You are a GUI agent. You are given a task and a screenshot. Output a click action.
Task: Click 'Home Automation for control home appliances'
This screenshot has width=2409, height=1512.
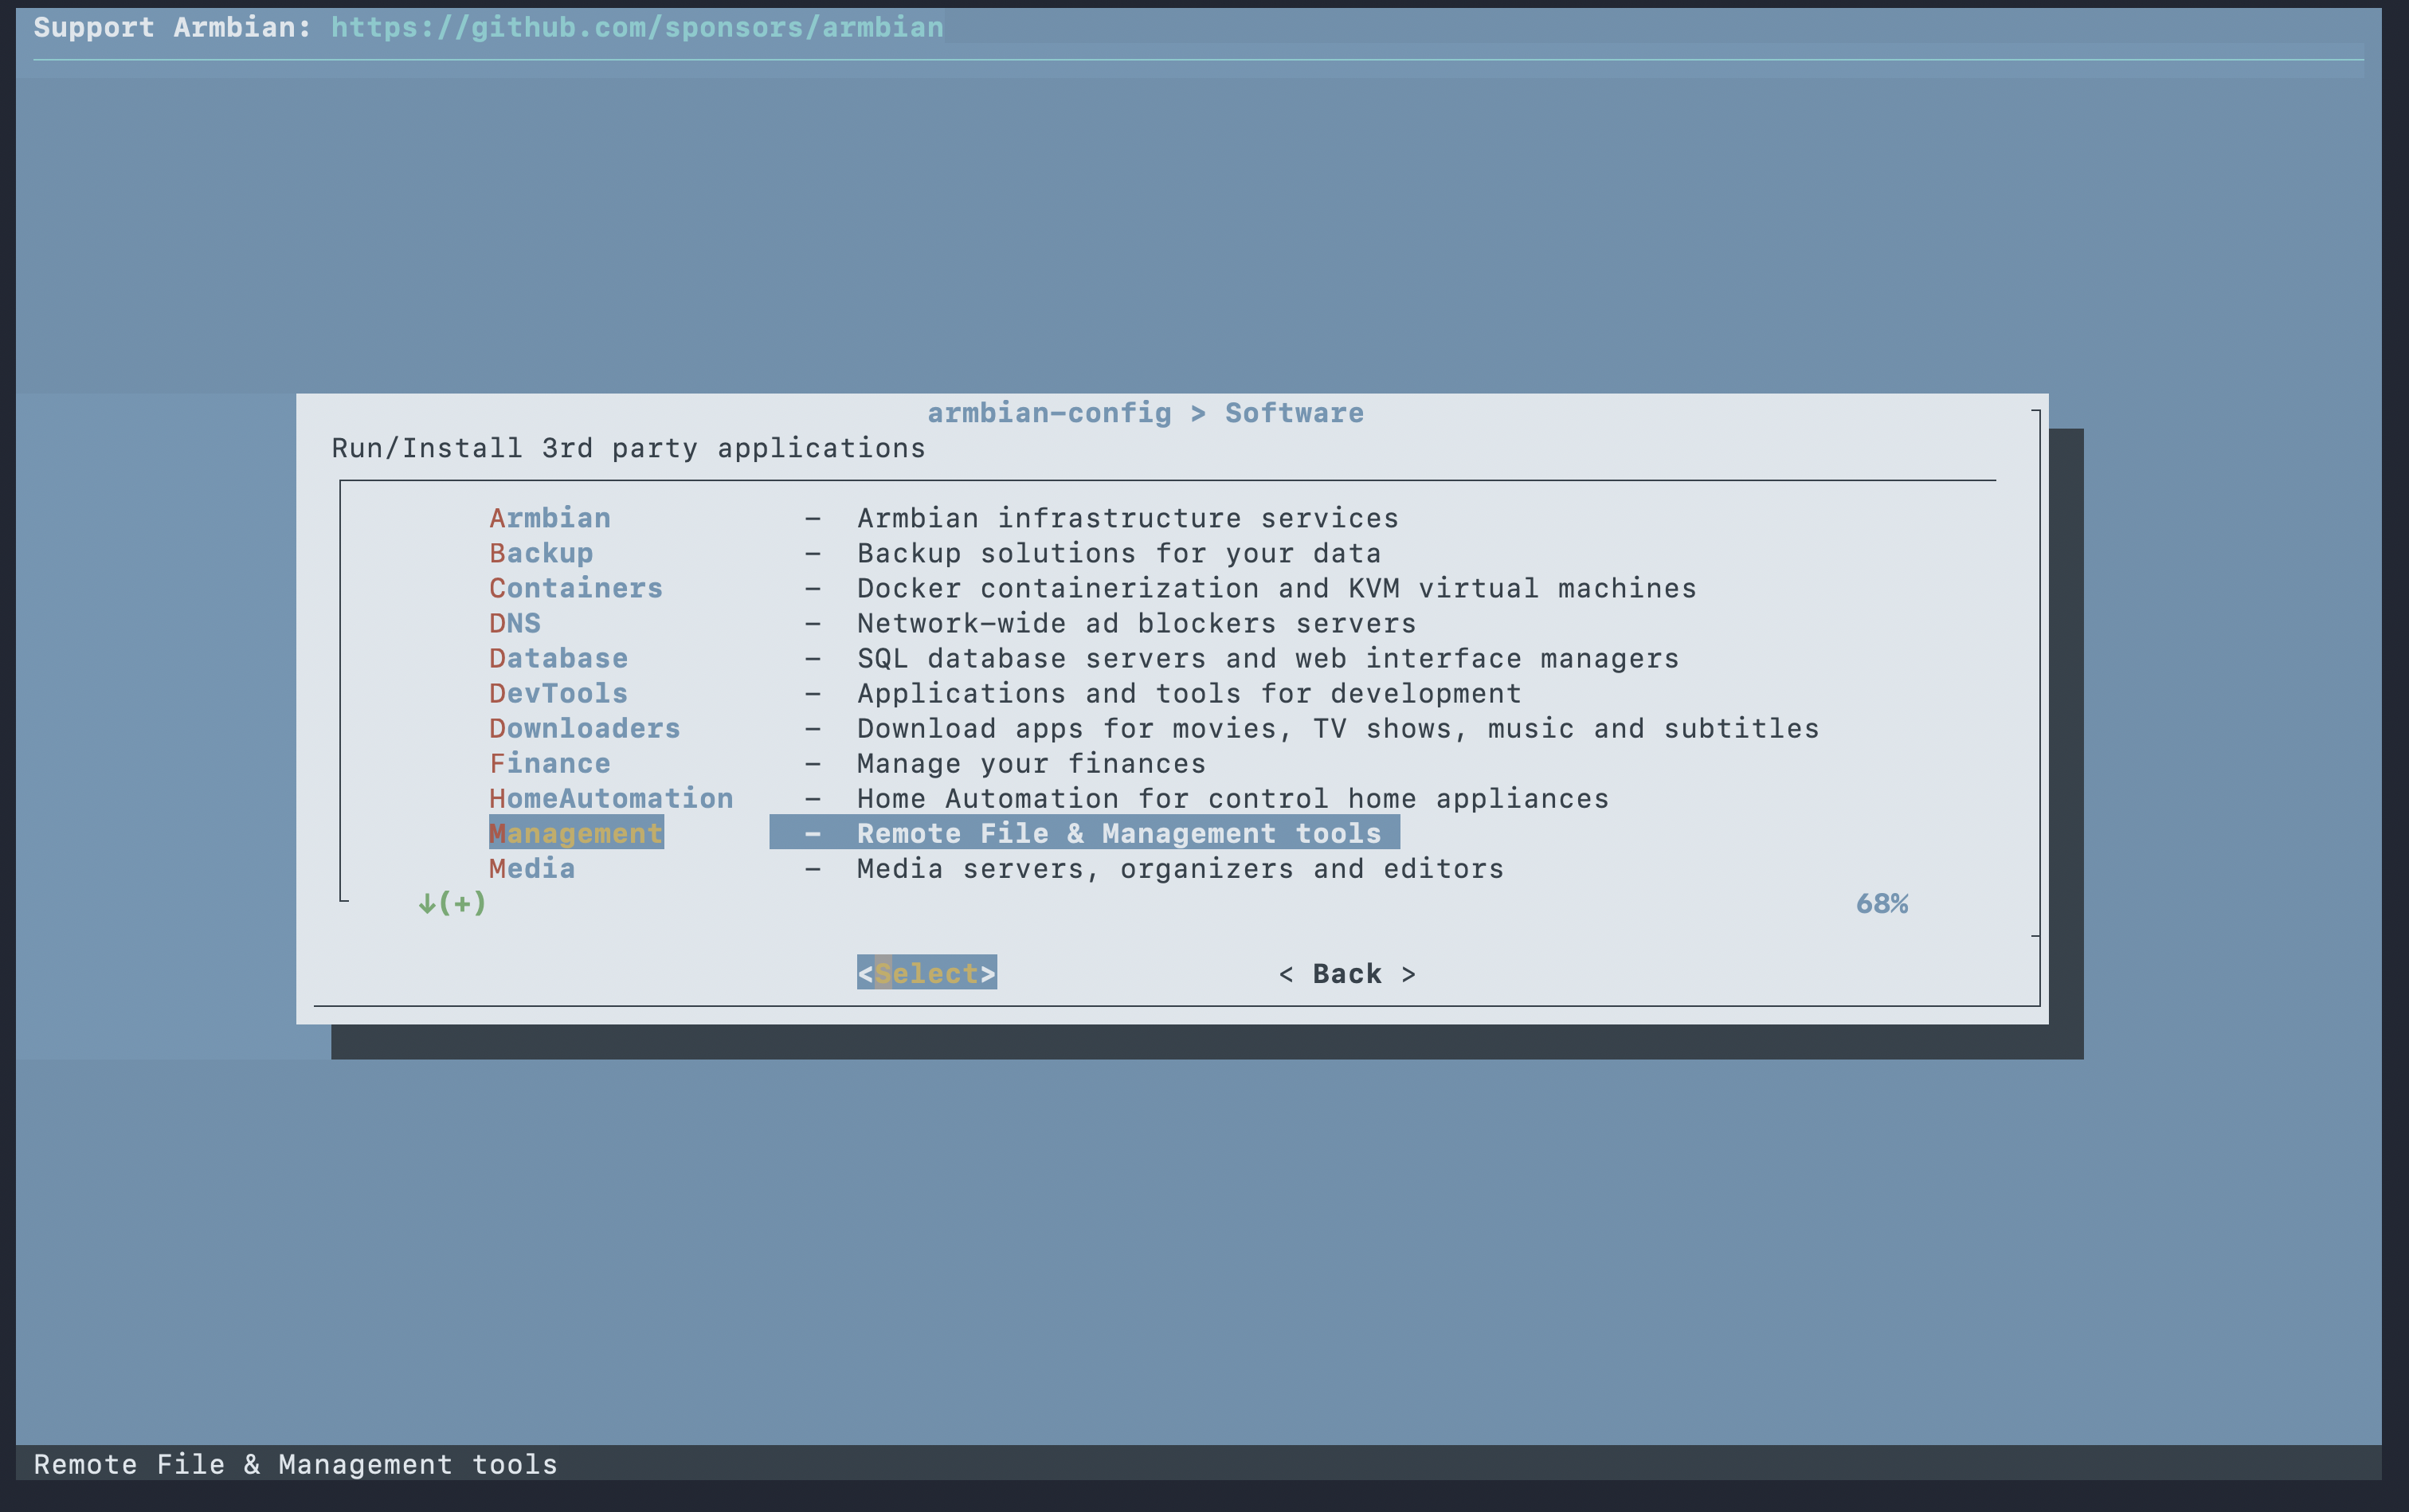tap(1233, 798)
